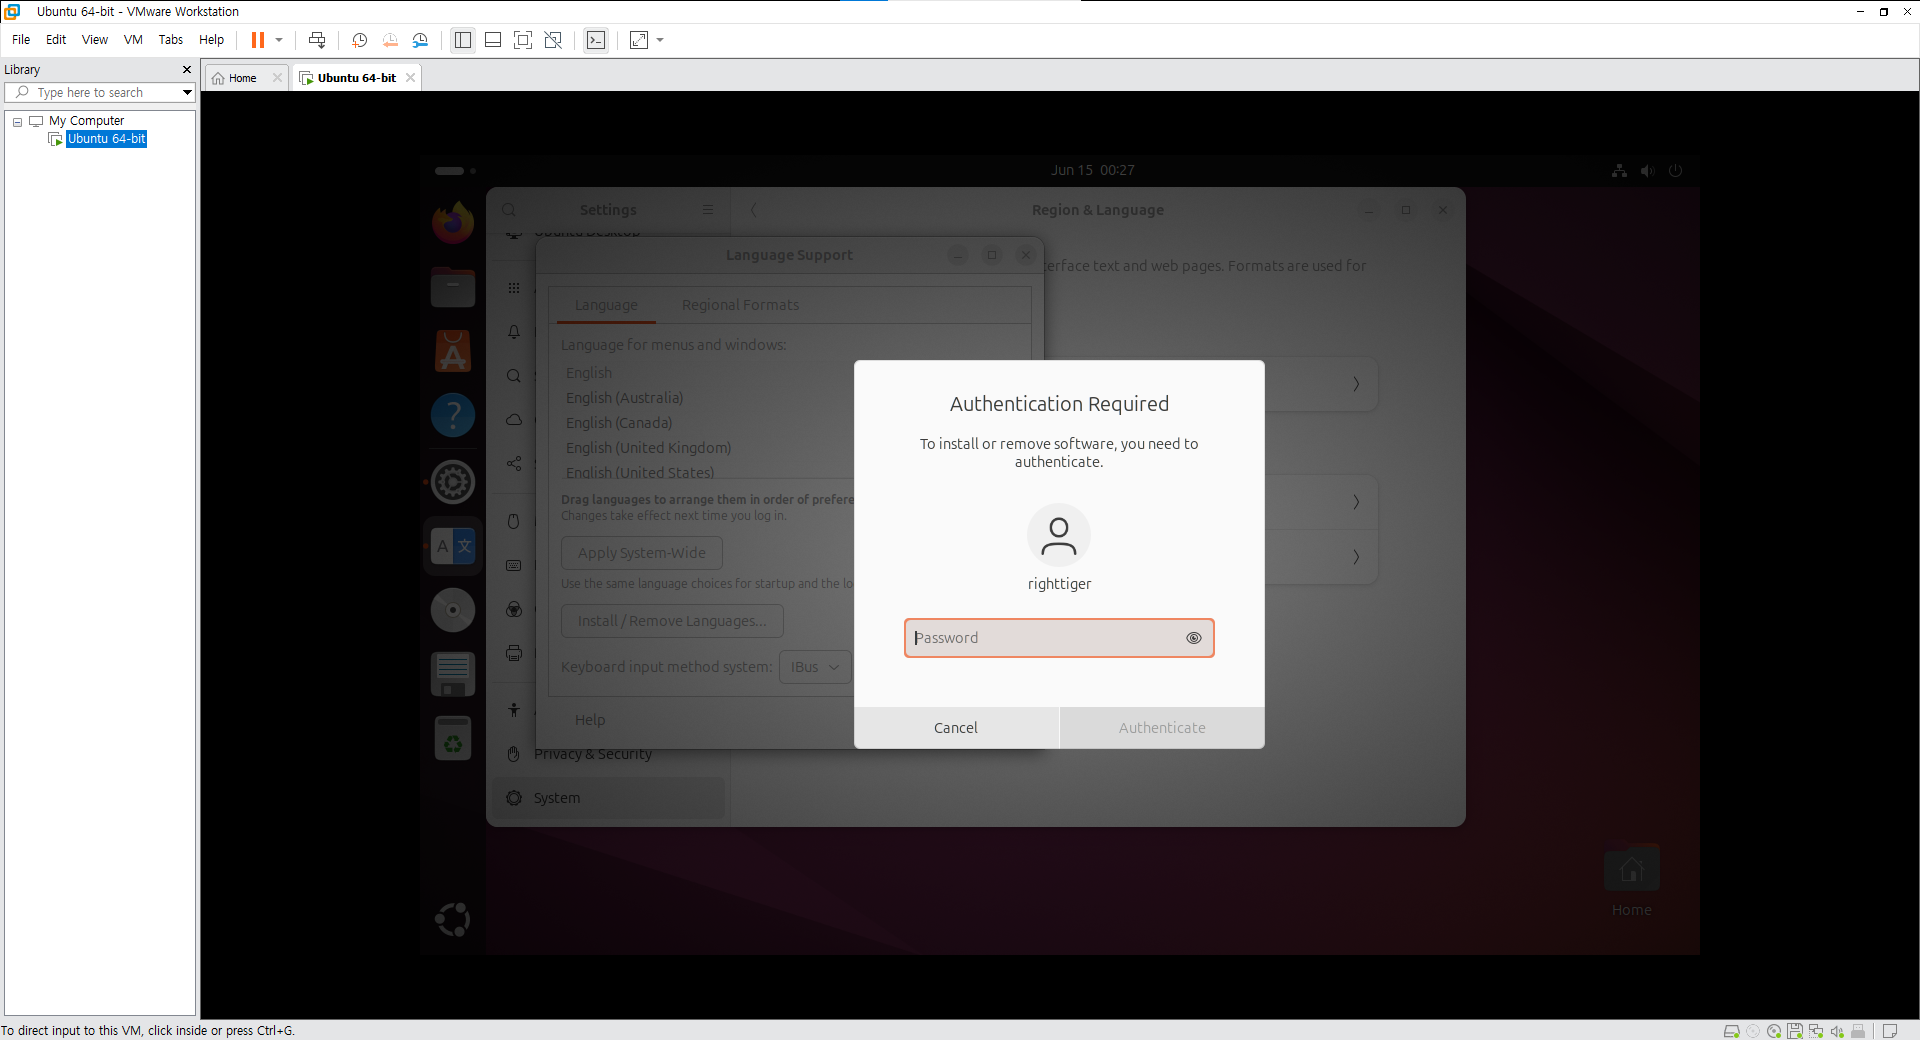The width and height of the screenshot is (1920, 1040).
Task: Click the Library search box
Action: pos(98,93)
